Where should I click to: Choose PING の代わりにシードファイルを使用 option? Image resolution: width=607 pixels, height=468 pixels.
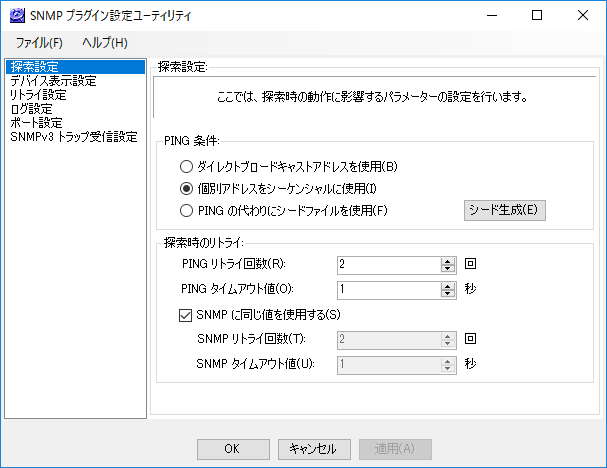[186, 211]
